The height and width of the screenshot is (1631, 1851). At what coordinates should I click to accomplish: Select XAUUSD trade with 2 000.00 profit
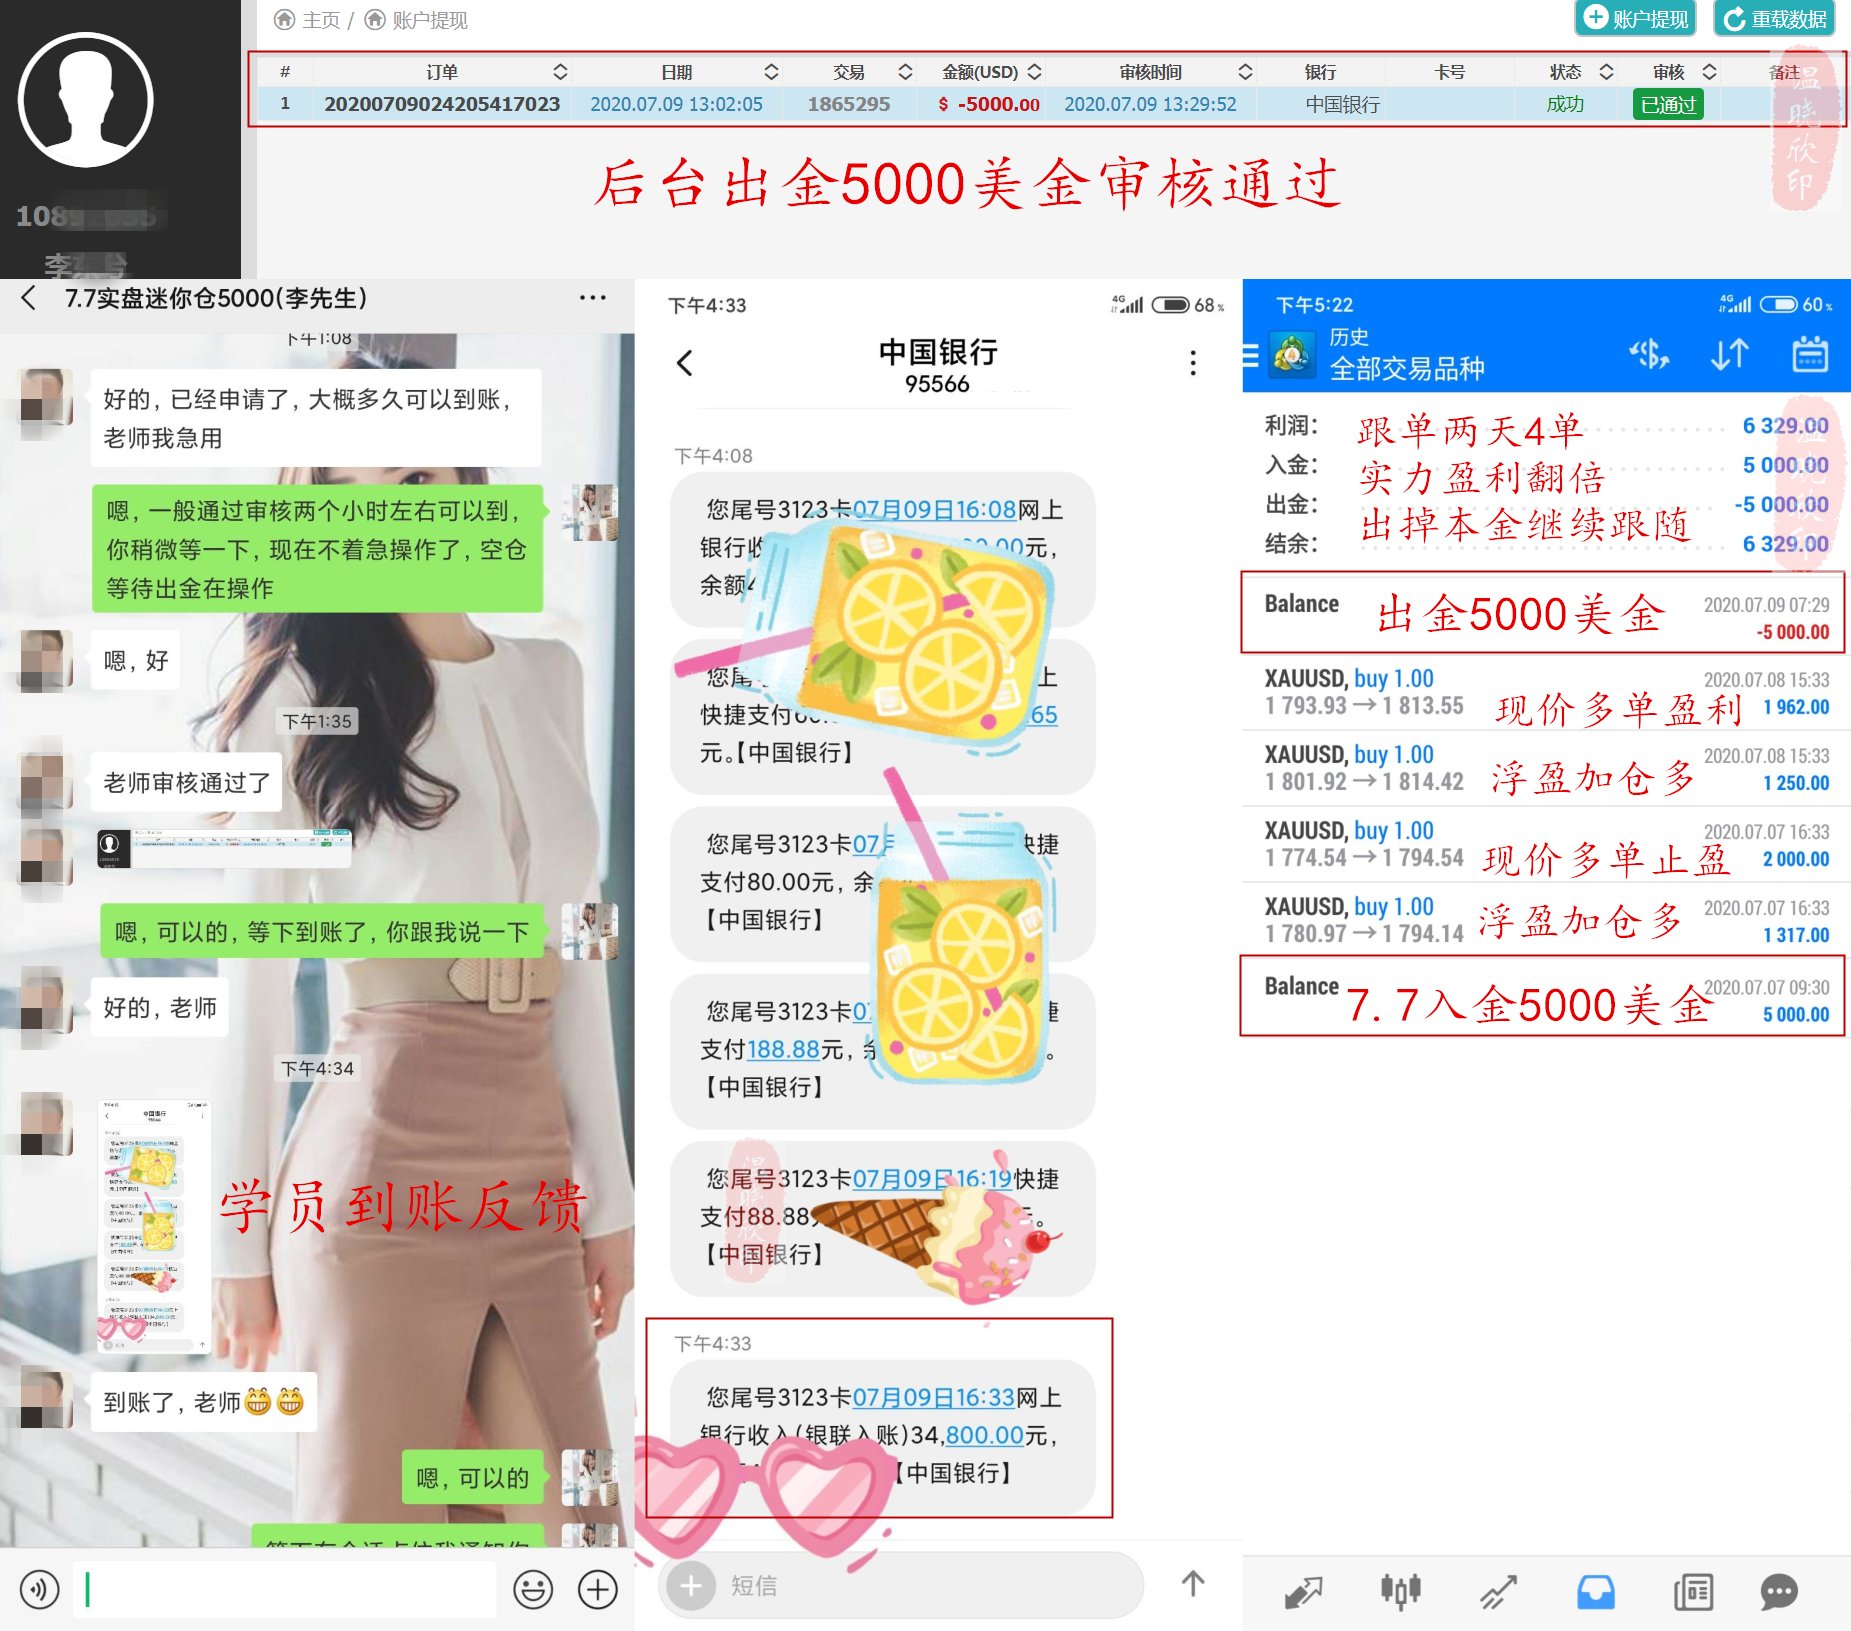(1546, 845)
